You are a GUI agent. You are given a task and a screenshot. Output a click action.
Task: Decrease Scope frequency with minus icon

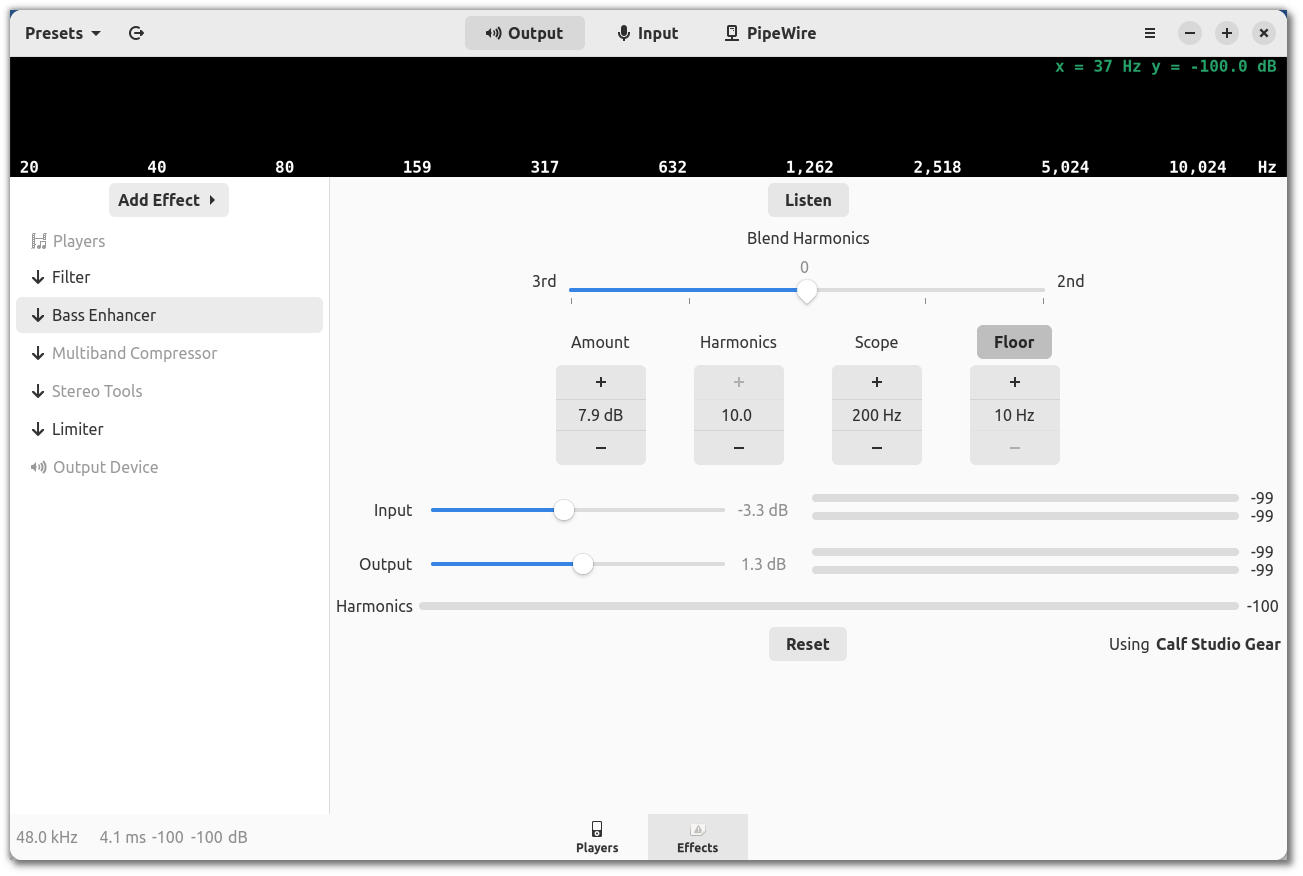click(x=877, y=448)
